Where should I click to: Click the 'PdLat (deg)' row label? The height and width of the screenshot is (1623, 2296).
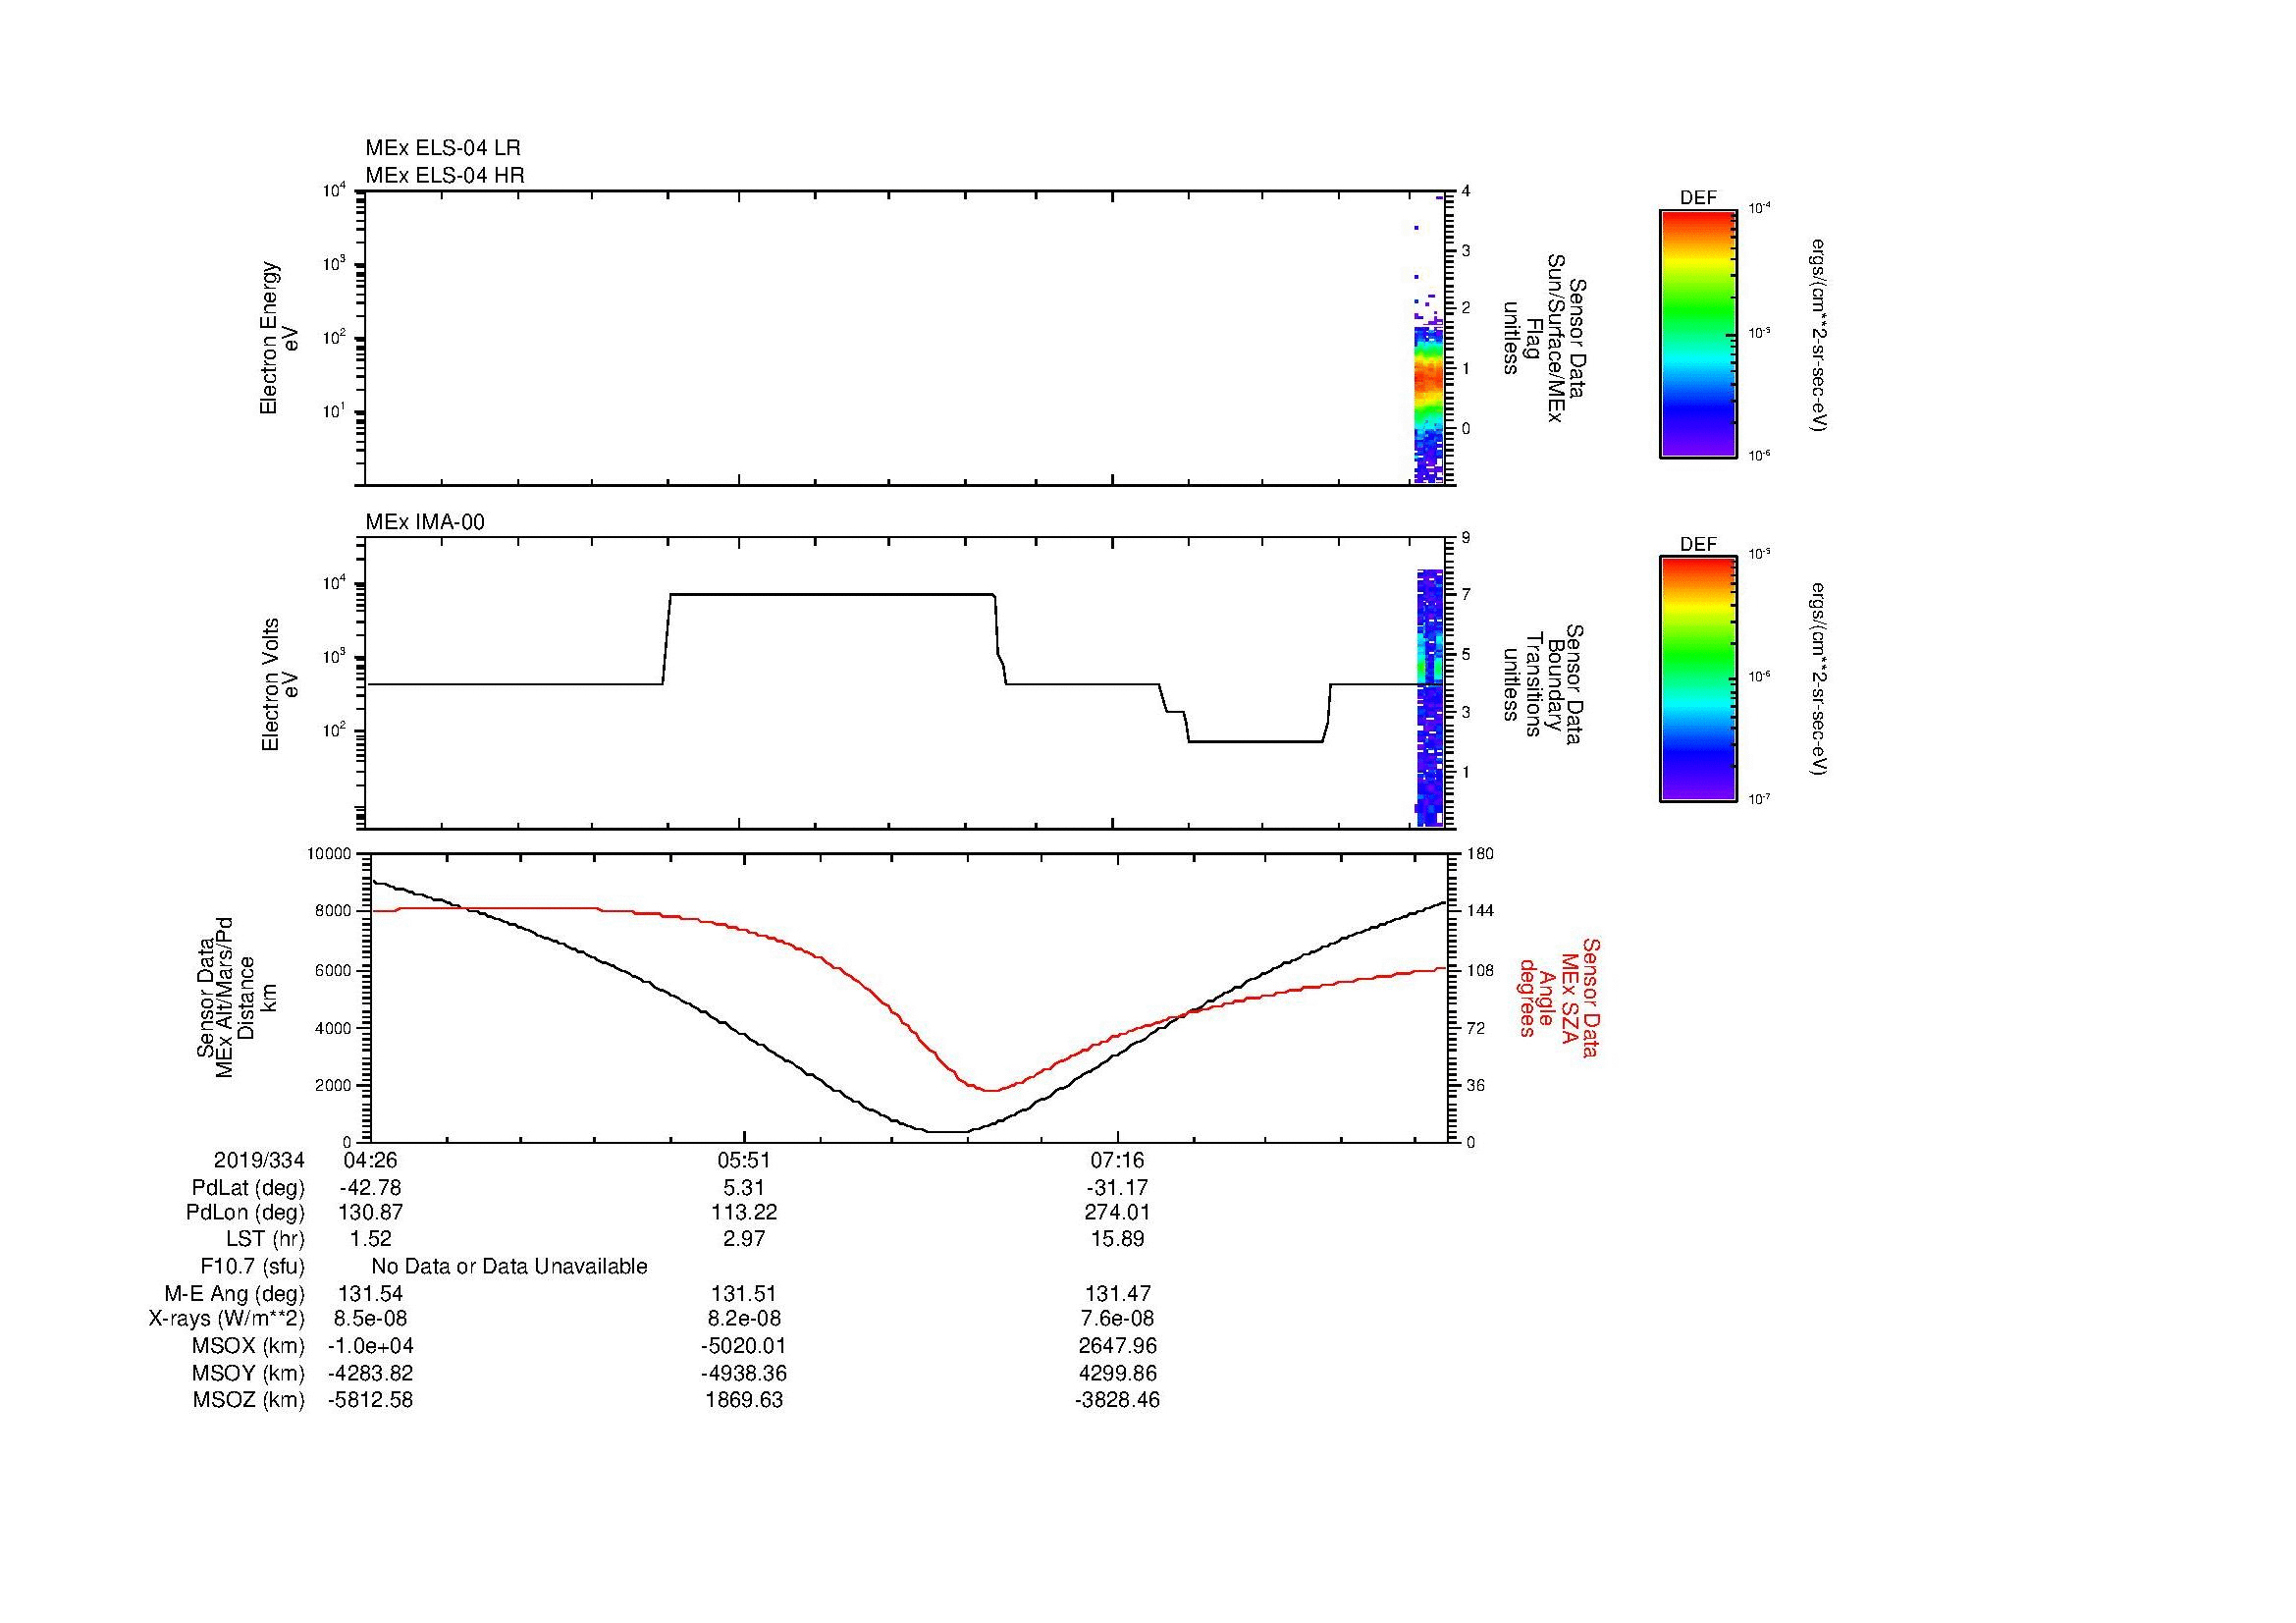click(248, 1188)
